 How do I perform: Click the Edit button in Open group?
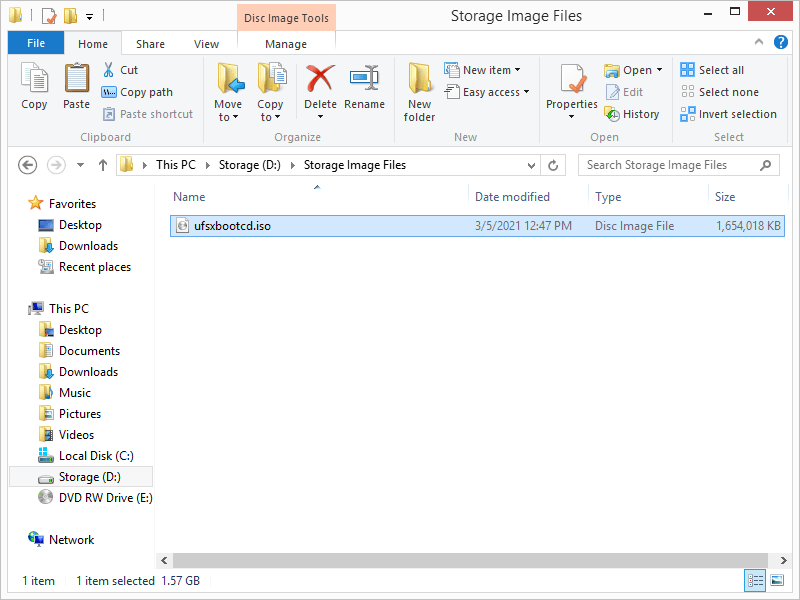624,92
